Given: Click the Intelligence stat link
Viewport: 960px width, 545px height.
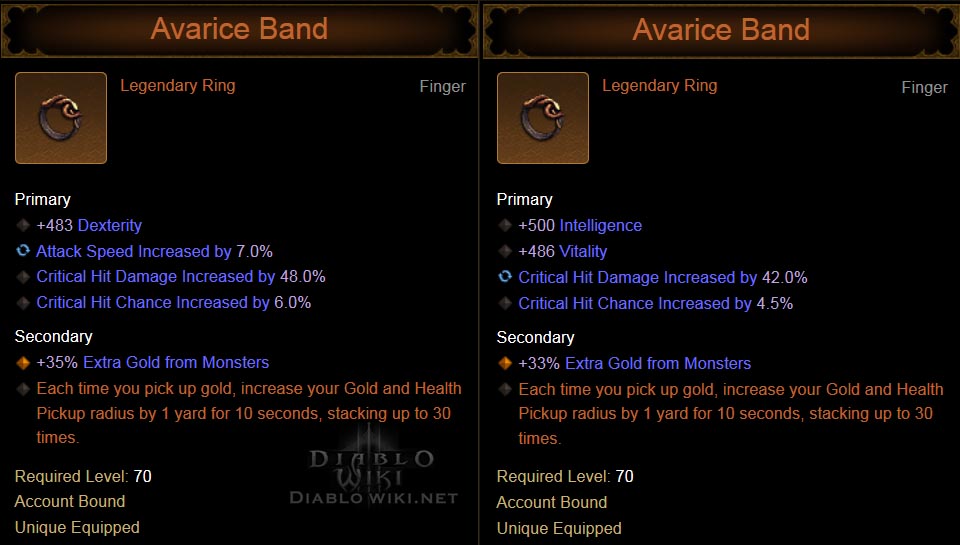Looking at the screenshot, I should [600, 225].
